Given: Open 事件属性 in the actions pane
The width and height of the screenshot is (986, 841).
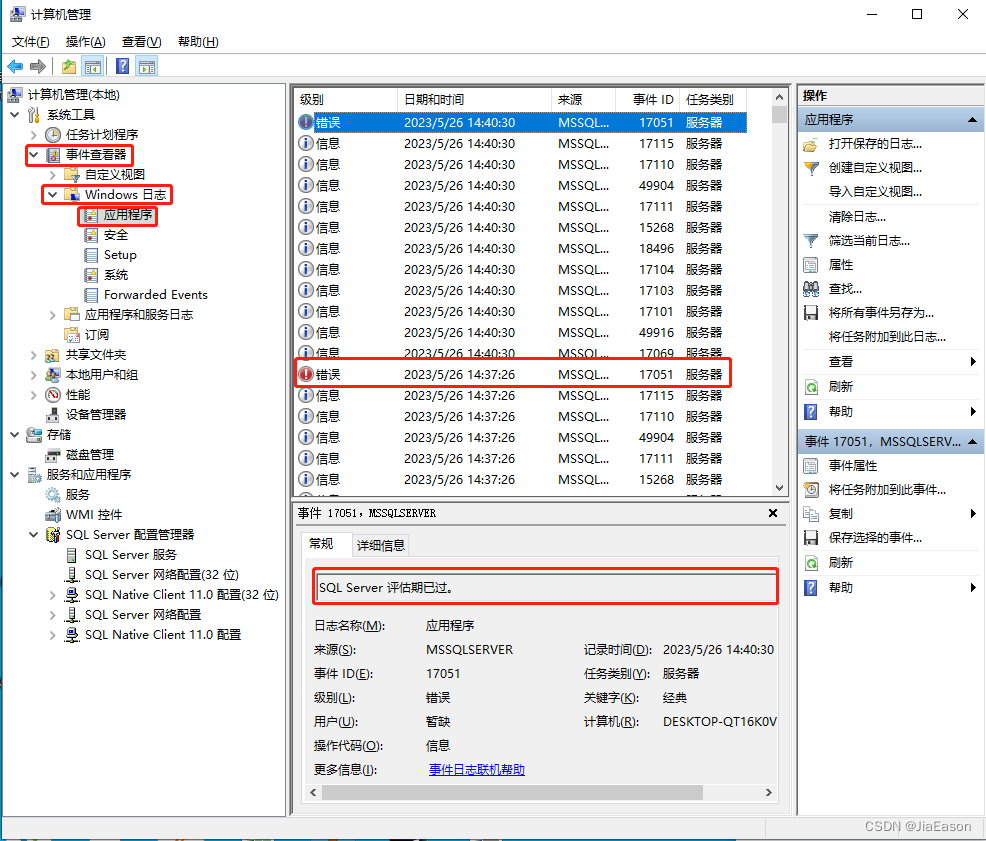Looking at the screenshot, I should point(853,465).
